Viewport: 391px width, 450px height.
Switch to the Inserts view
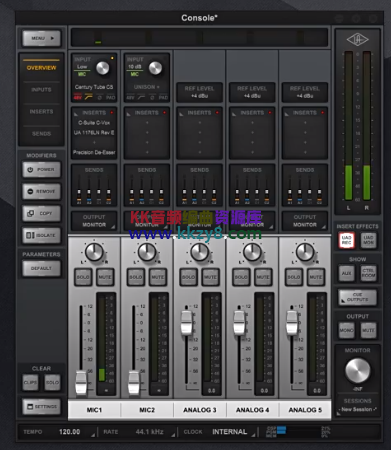click(x=41, y=112)
